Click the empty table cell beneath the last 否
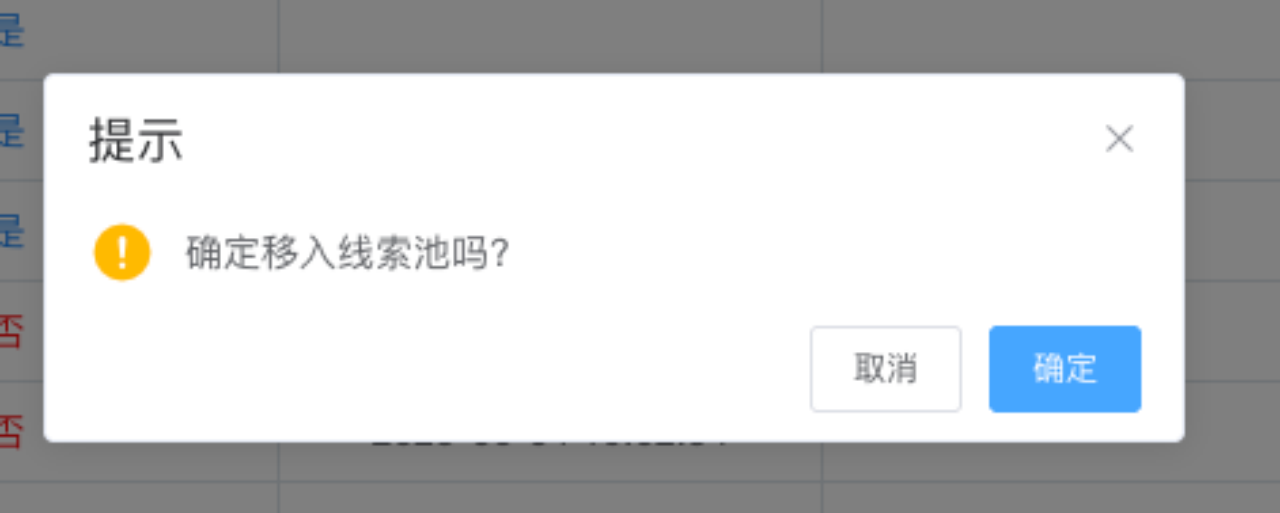Screen dimensions: 1280x513 coord(138,498)
